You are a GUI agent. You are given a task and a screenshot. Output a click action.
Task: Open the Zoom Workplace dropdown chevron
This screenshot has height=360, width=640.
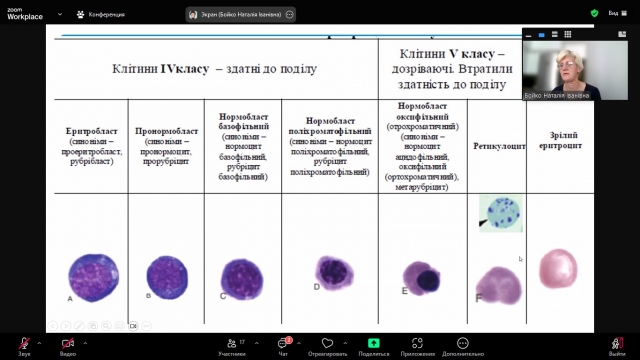pos(60,14)
